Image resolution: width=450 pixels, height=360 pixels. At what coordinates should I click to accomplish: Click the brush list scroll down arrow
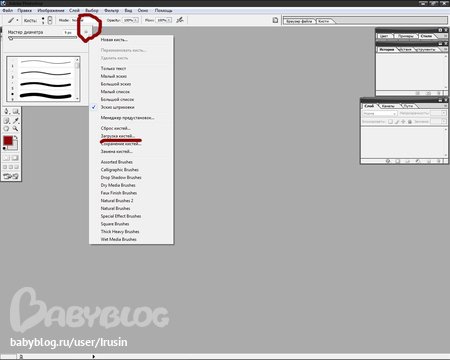[77, 98]
